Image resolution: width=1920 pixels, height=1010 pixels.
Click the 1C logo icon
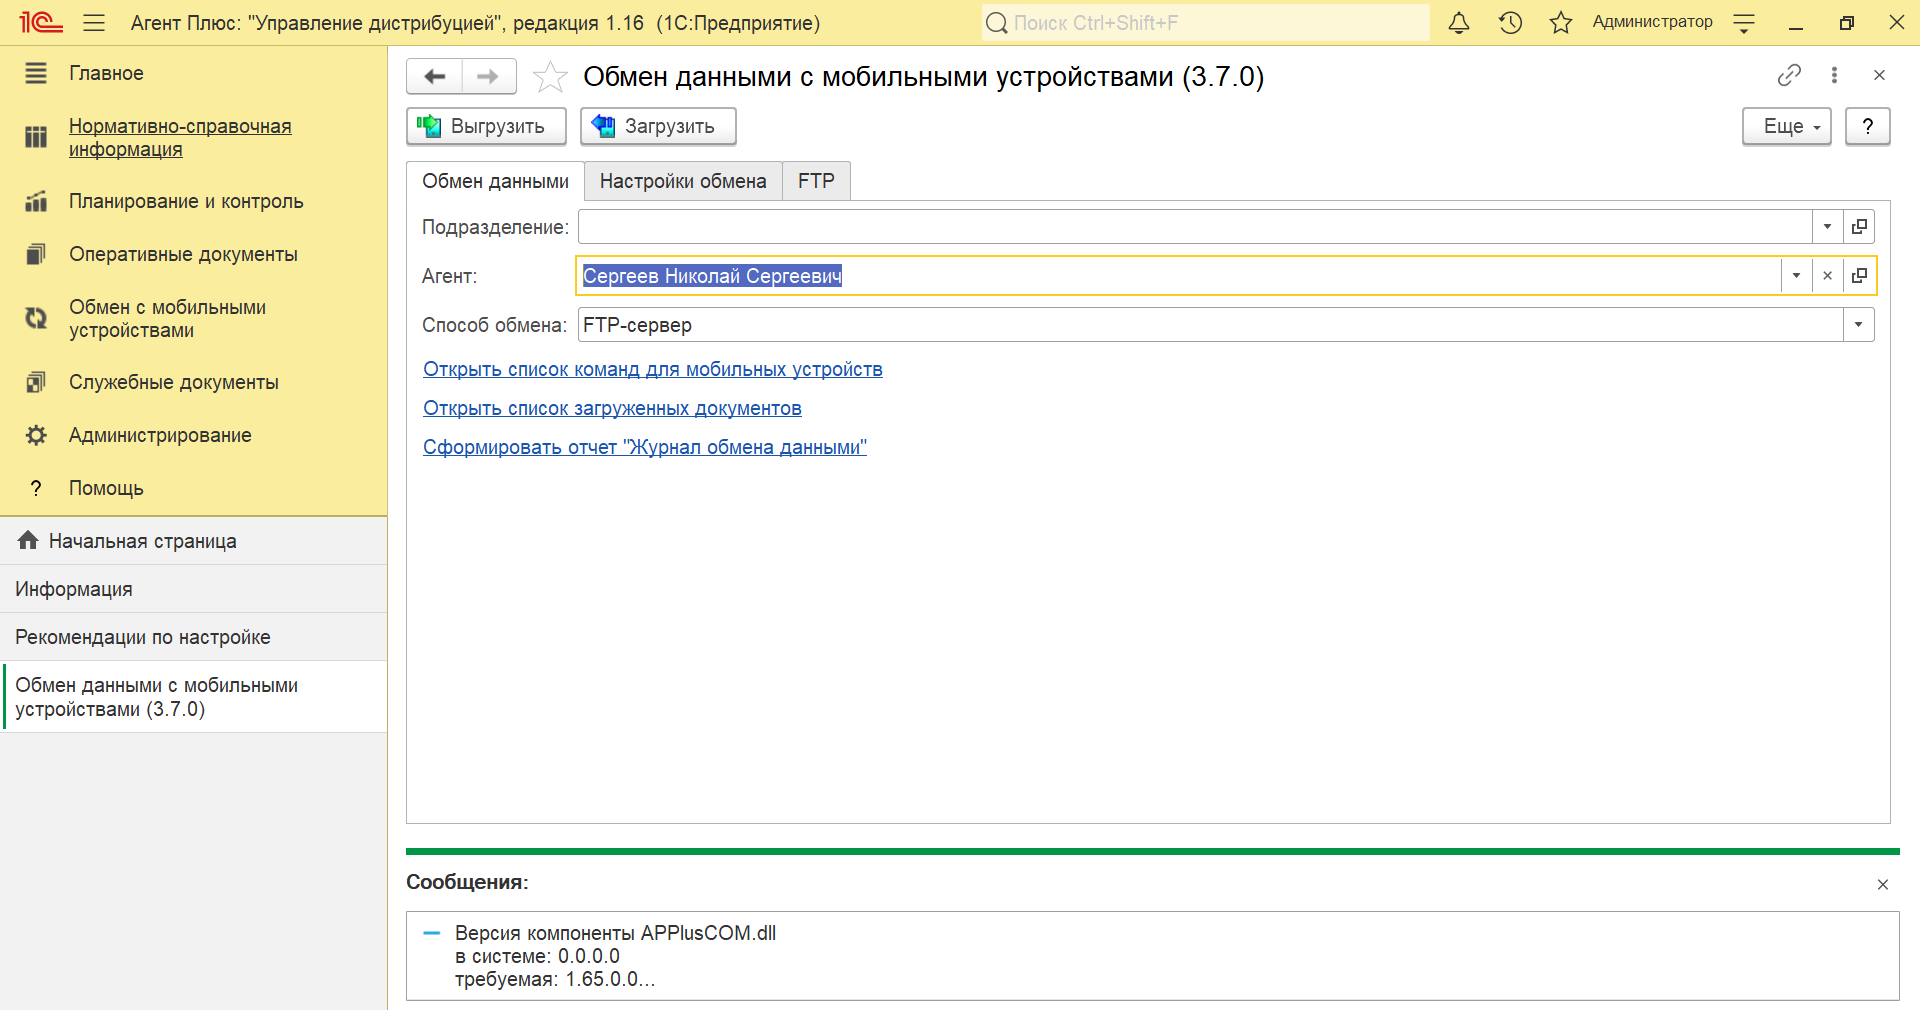coord(41,22)
